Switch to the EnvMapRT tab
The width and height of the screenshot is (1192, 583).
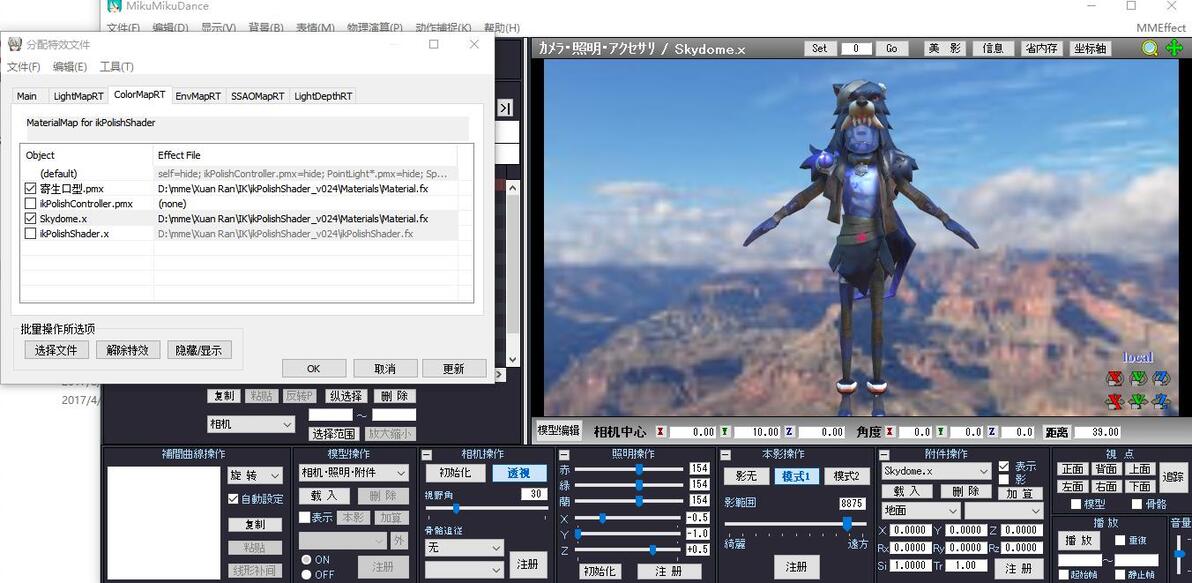198,97
